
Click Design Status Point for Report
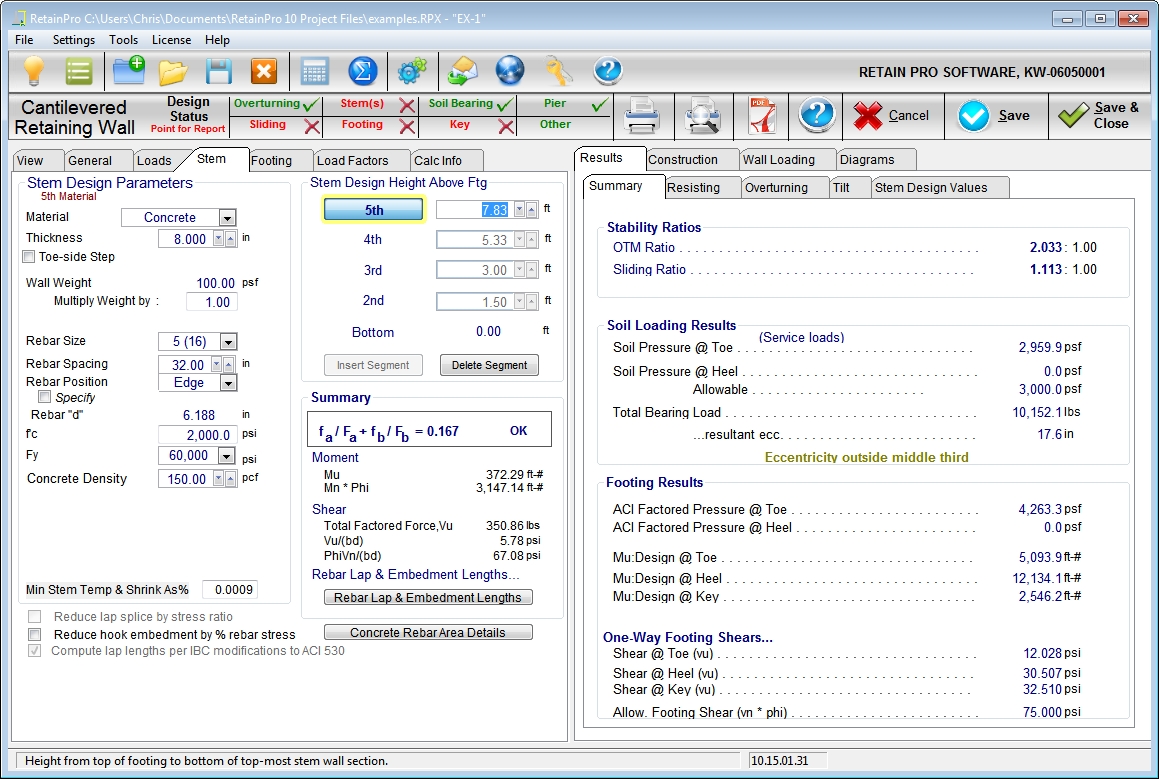coord(188,115)
